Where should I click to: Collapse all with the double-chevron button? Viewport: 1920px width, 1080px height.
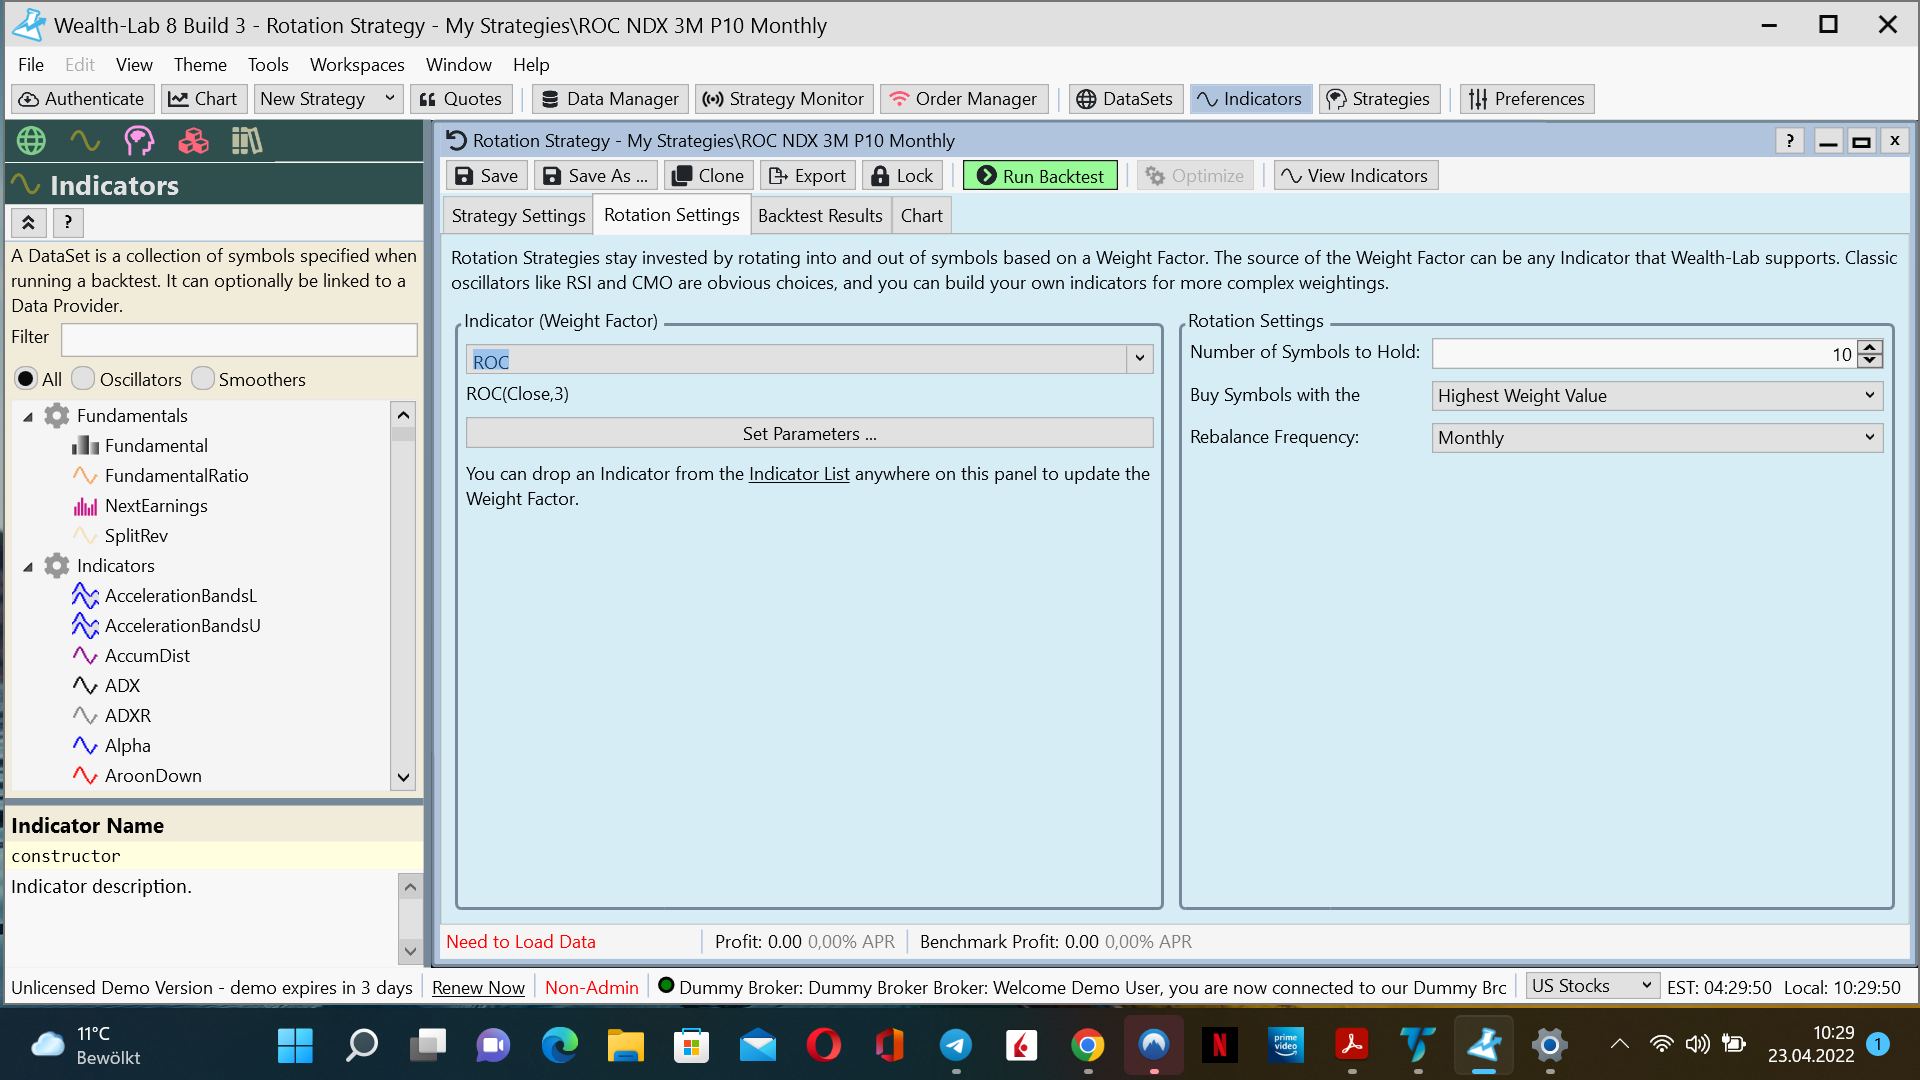coord(28,222)
